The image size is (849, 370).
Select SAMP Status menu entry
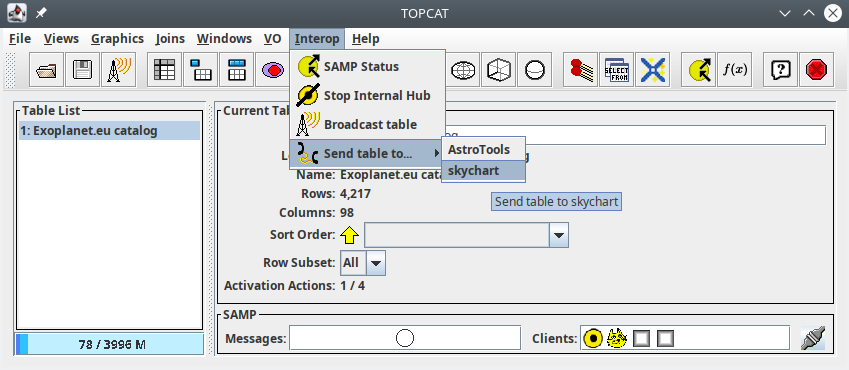click(x=367, y=67)
